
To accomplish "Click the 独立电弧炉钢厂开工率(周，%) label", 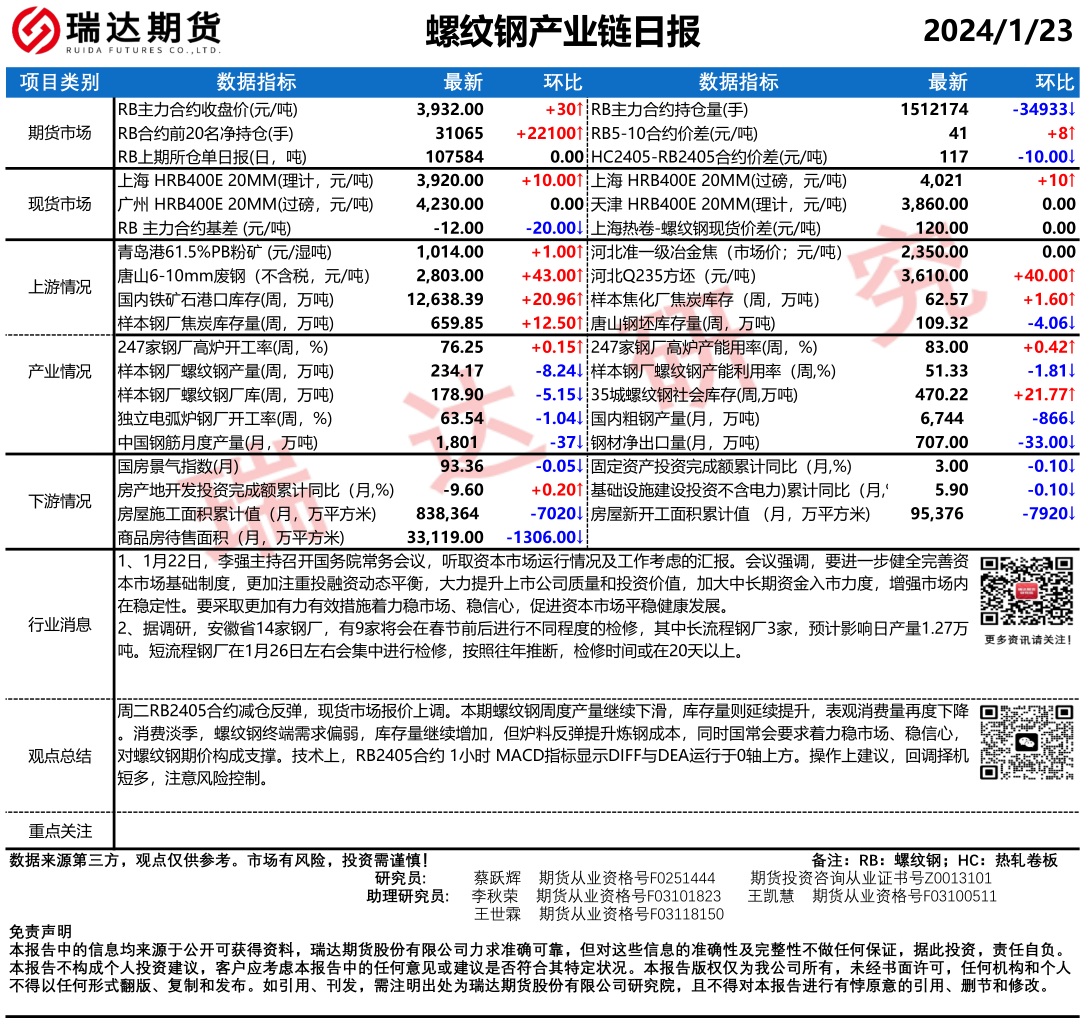I will tap(225, 418).
